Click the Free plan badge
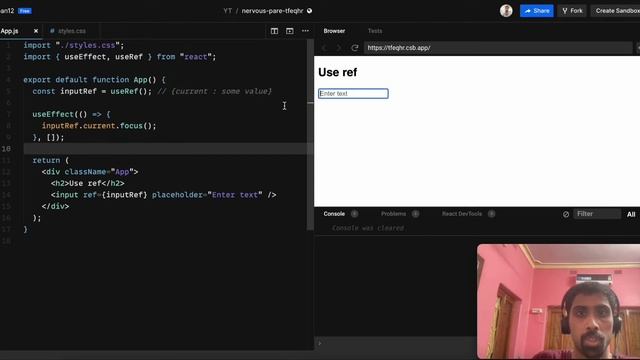 click(25, 11)
